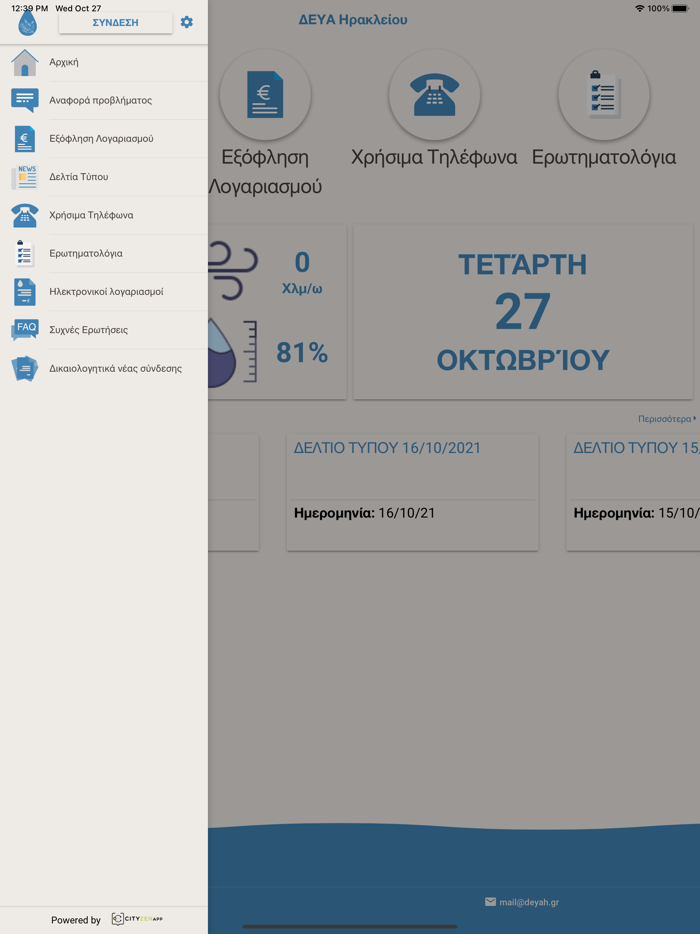Click the wind speed icon in the weather card
The width and height of the screenshot is (700, 934).
[x=233, y=270]
